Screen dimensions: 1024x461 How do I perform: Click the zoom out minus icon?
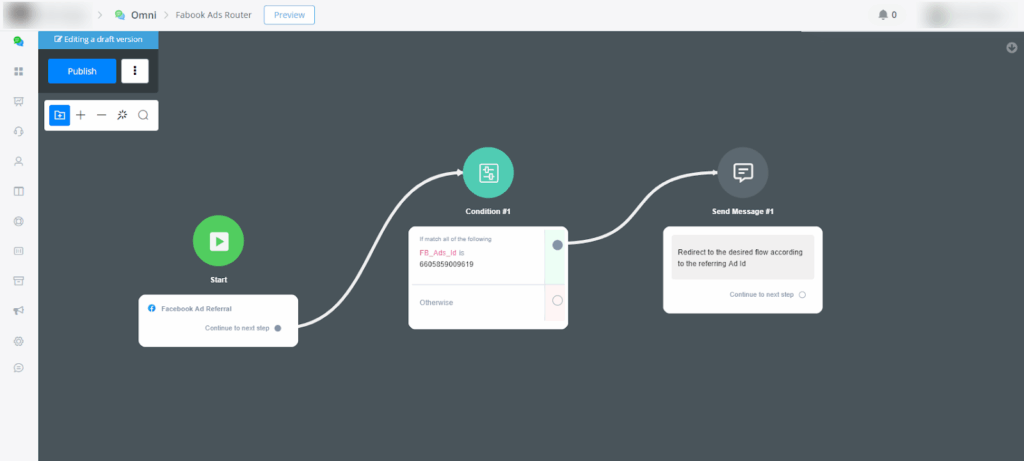[x=101, y=115]
